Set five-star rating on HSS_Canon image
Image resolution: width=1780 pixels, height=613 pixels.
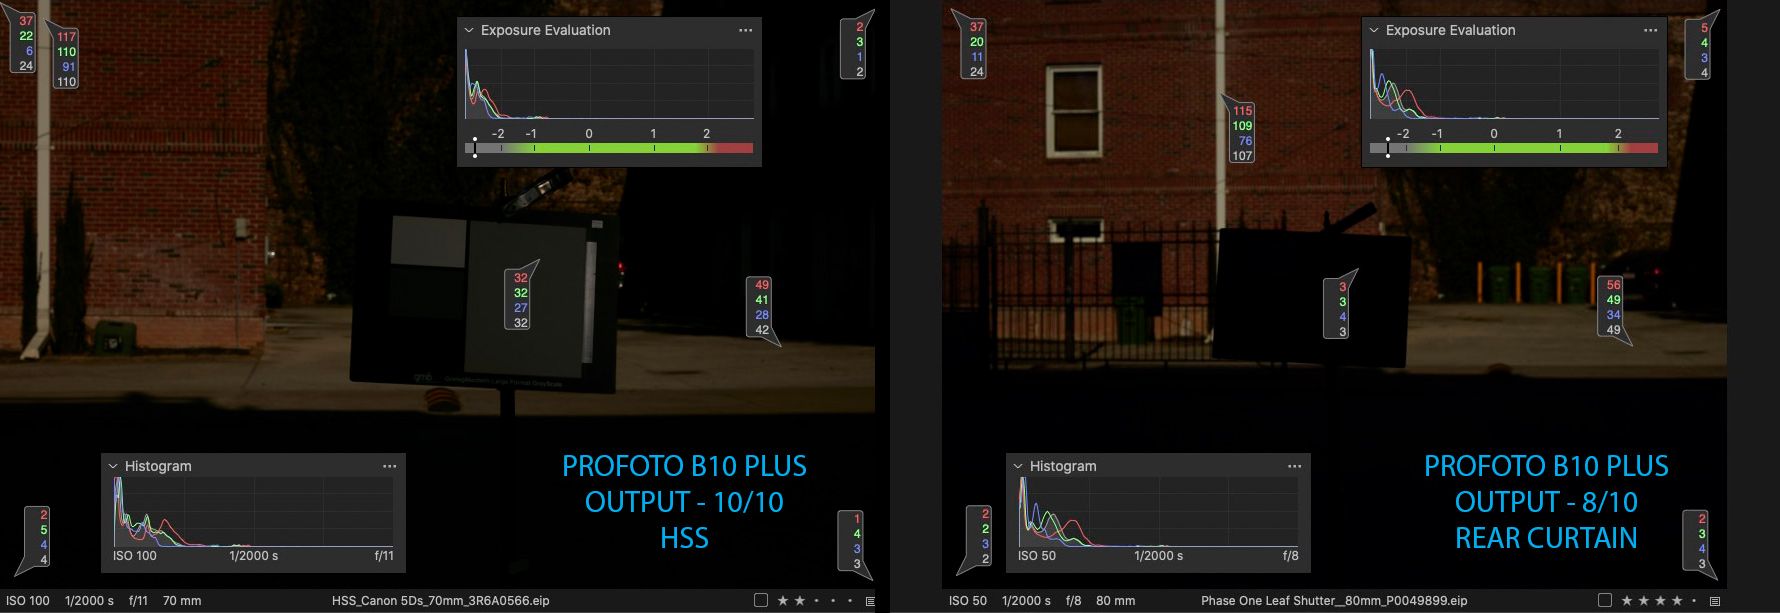850,601
